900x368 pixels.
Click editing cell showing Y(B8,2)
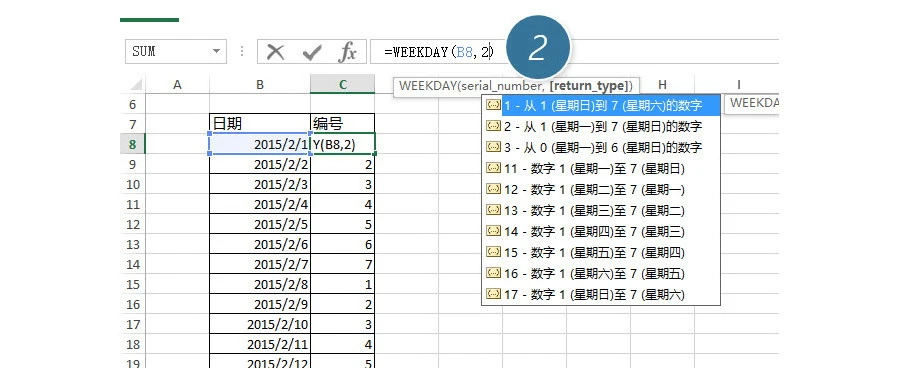[x=343, y=144]
